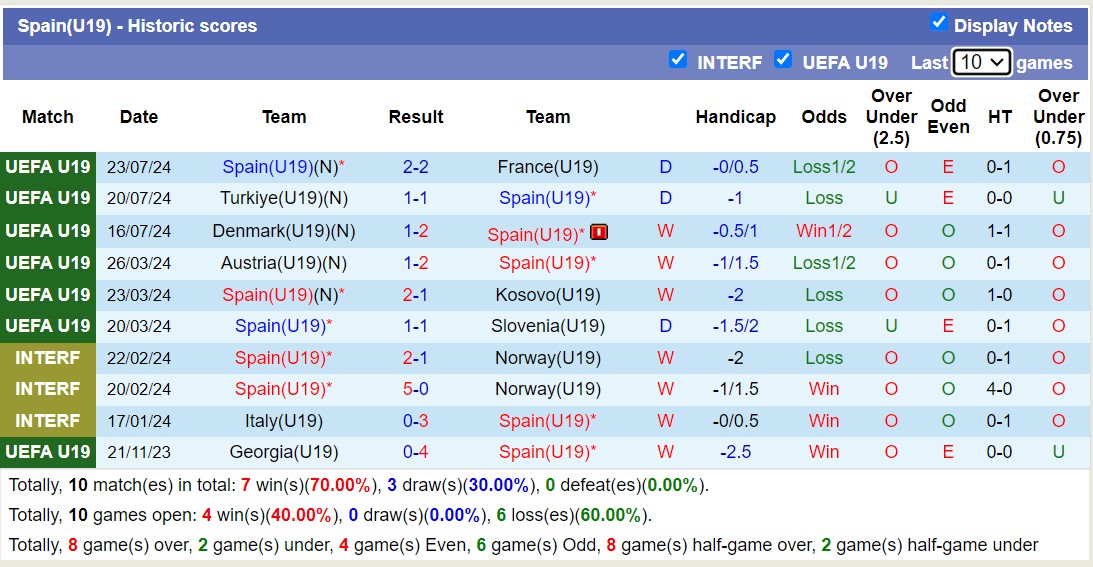
Task: Uncheck the INTERF filter checkbox
Action: click(x=678, y=60)
